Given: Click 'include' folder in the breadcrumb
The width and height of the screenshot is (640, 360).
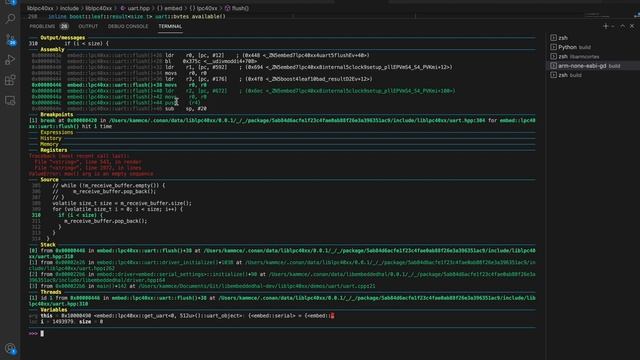Looking at the screenshot, I should pyautogui.click(x=69, y=8).
